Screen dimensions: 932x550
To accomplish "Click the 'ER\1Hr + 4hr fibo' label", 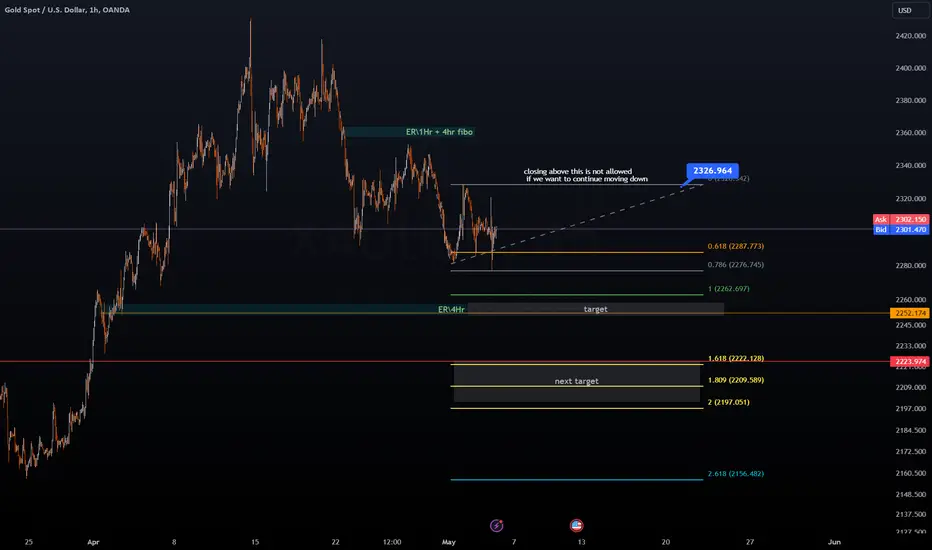I will pyautogui.click(x=439, y=132).
